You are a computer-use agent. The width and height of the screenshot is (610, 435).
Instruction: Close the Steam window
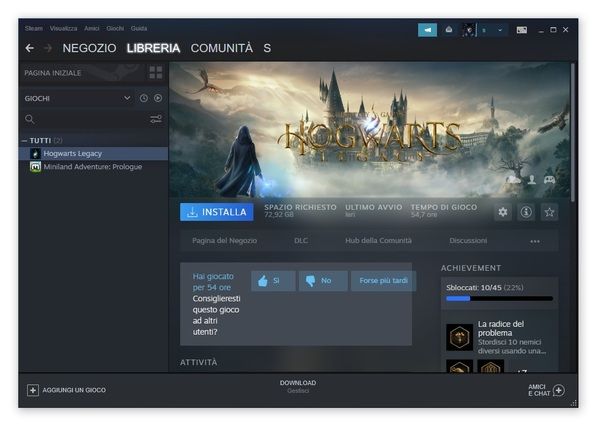point(566,30)
